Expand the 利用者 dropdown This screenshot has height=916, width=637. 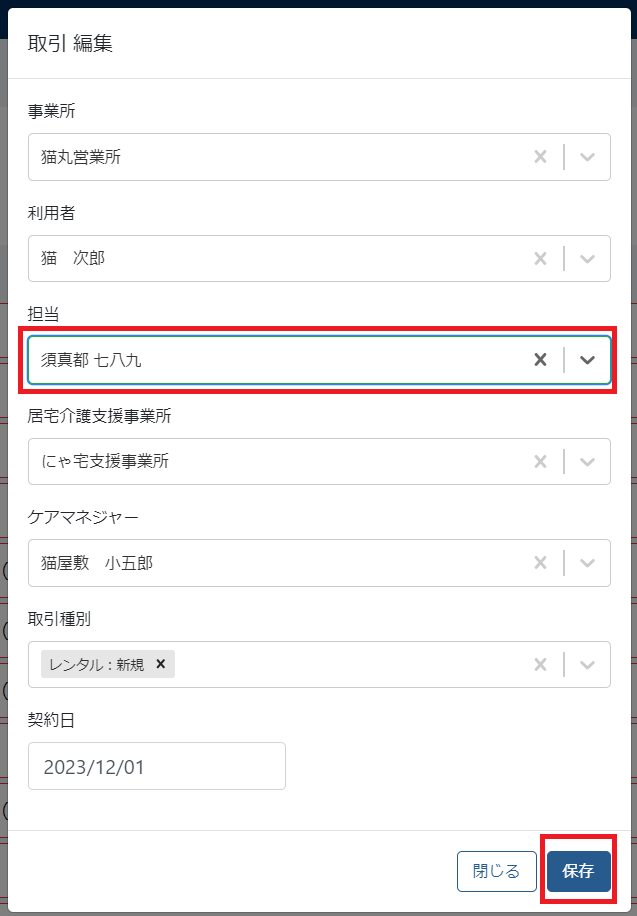pyautogui.click(x=588, y=259)
